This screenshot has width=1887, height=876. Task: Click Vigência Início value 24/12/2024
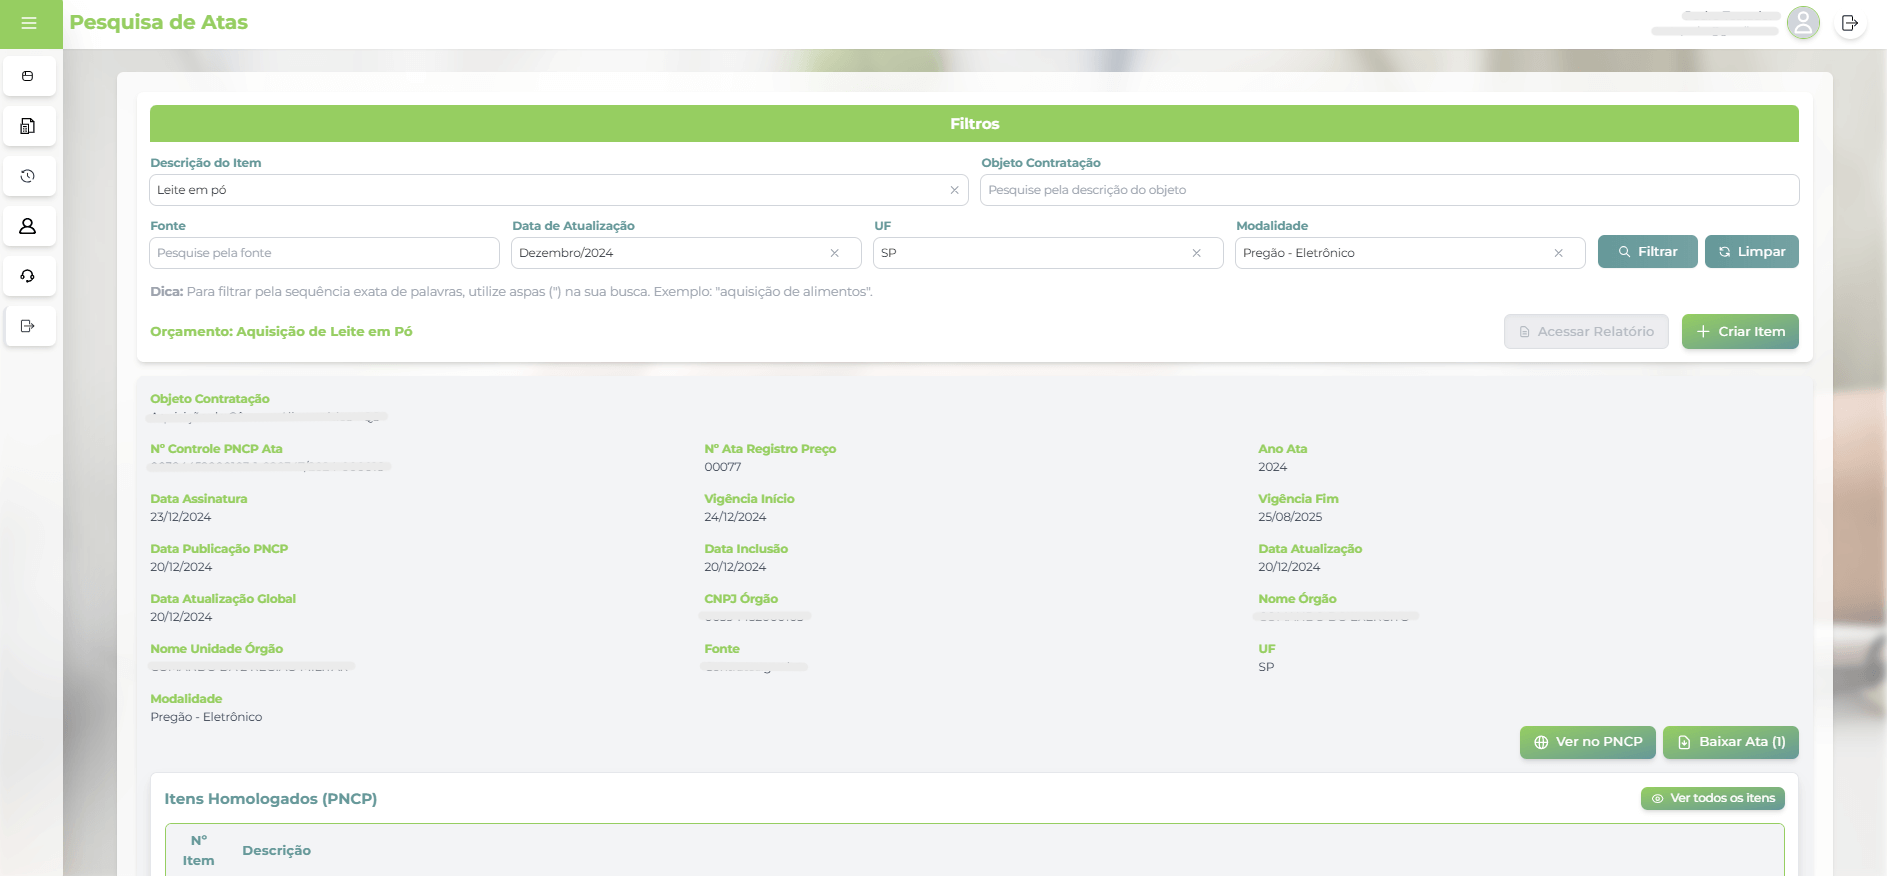coord(735,517)
